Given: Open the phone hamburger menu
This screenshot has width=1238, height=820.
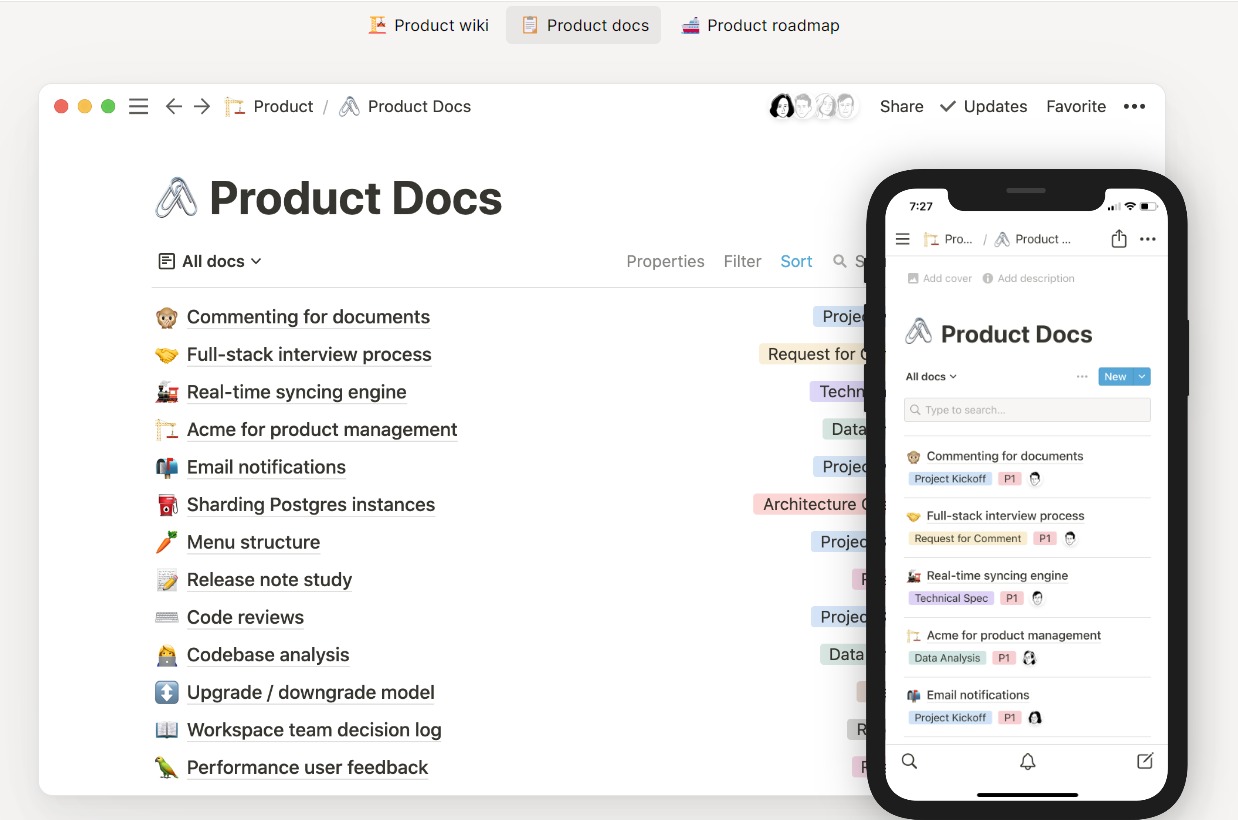Looking at the screenshot, I should 903,239.
